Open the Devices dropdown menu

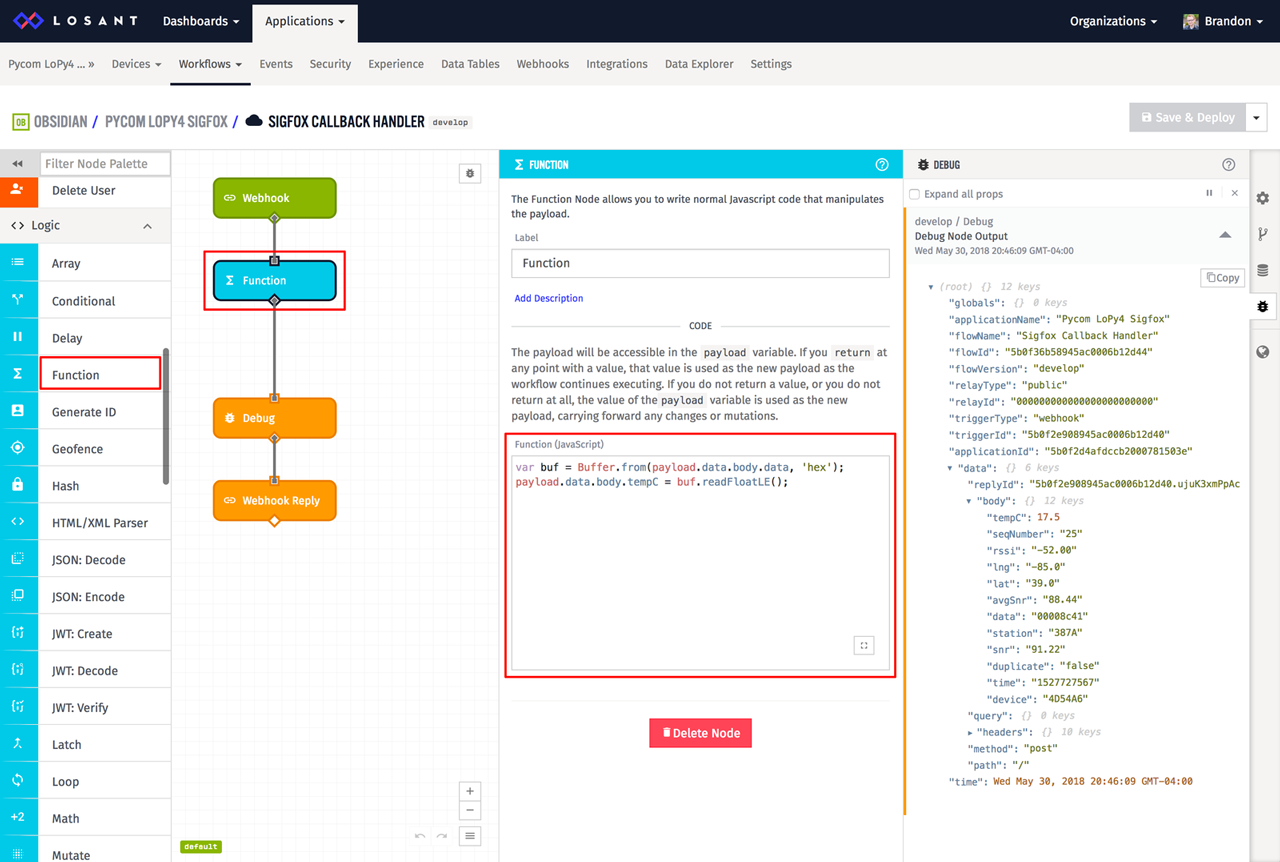pyautogui.click(x=136, y=64)
